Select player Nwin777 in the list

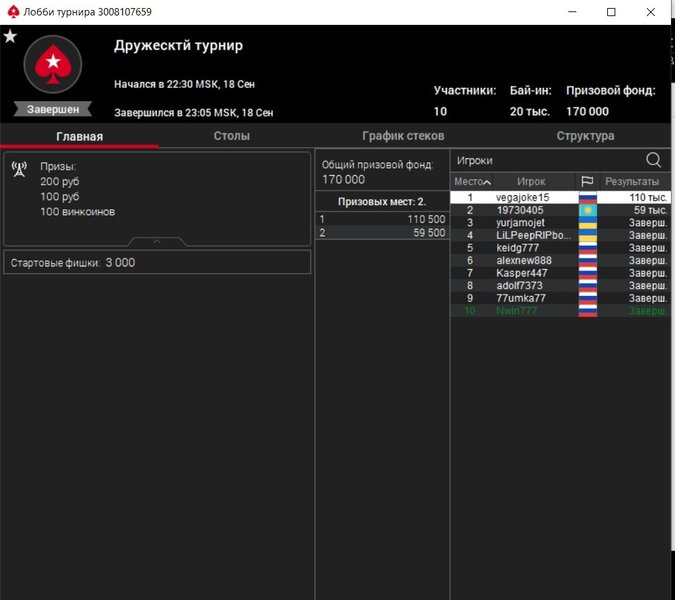click(516, 311)
